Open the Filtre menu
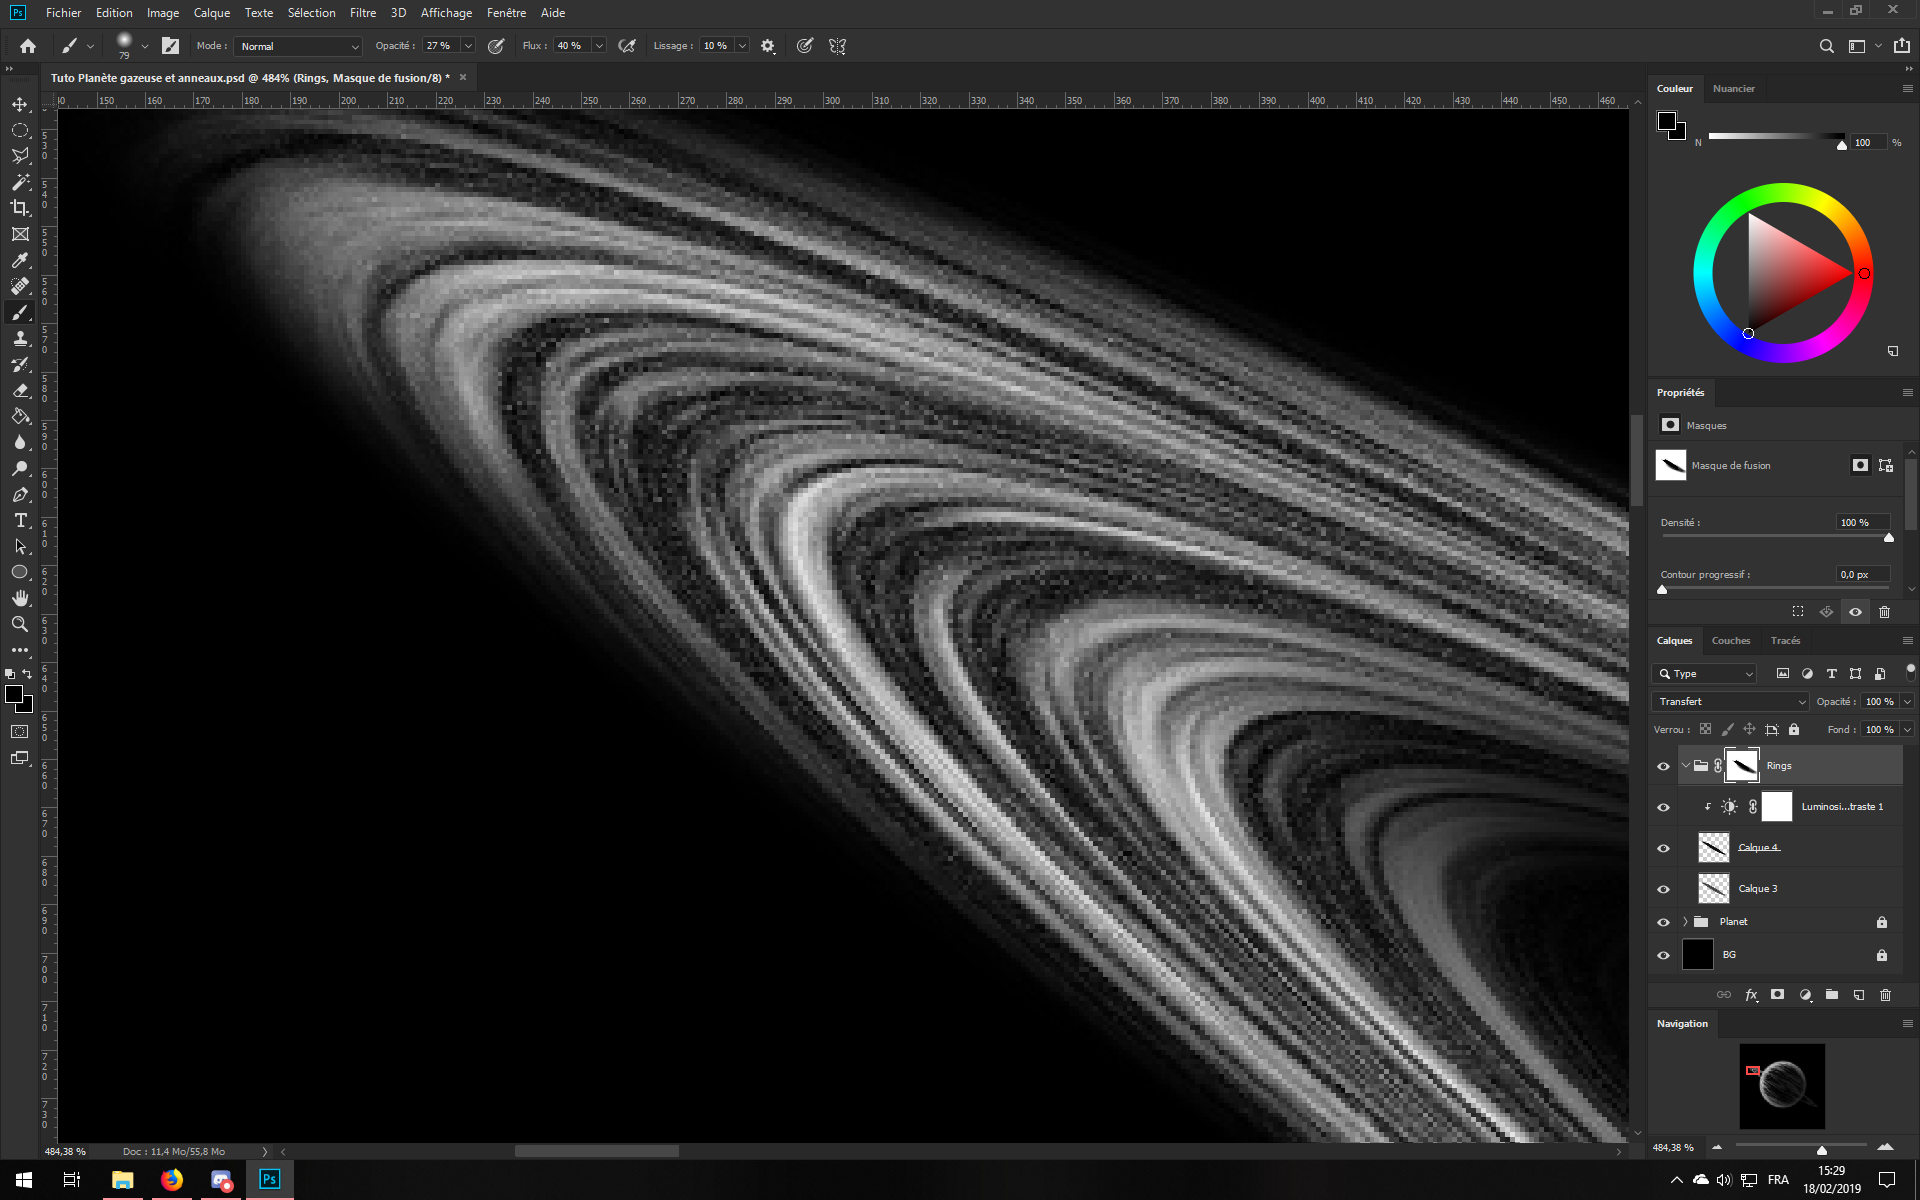This screenshot has height=1200, width=1920. [x=362, y=13]
